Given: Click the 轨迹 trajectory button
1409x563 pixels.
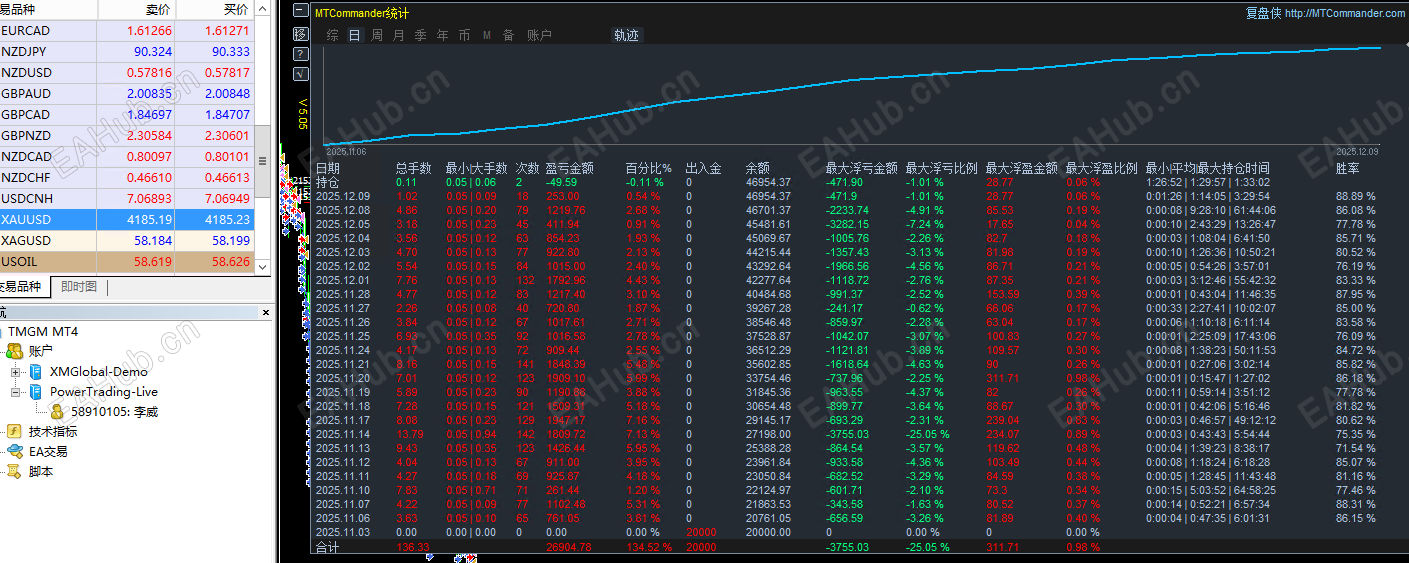Looking at the screenshot, I should tap(626, 35).
